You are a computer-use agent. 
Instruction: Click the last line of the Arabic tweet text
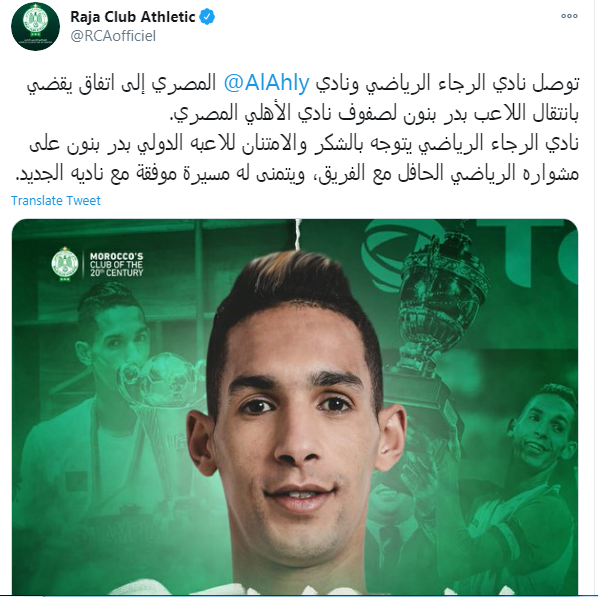click(x=297, y=172)
